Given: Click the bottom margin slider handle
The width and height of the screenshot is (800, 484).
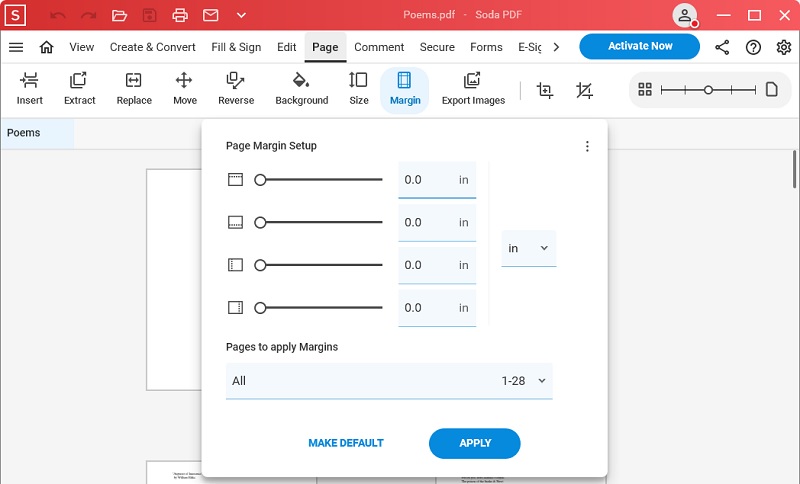Looking at the screenshot, I should (260, 222).
